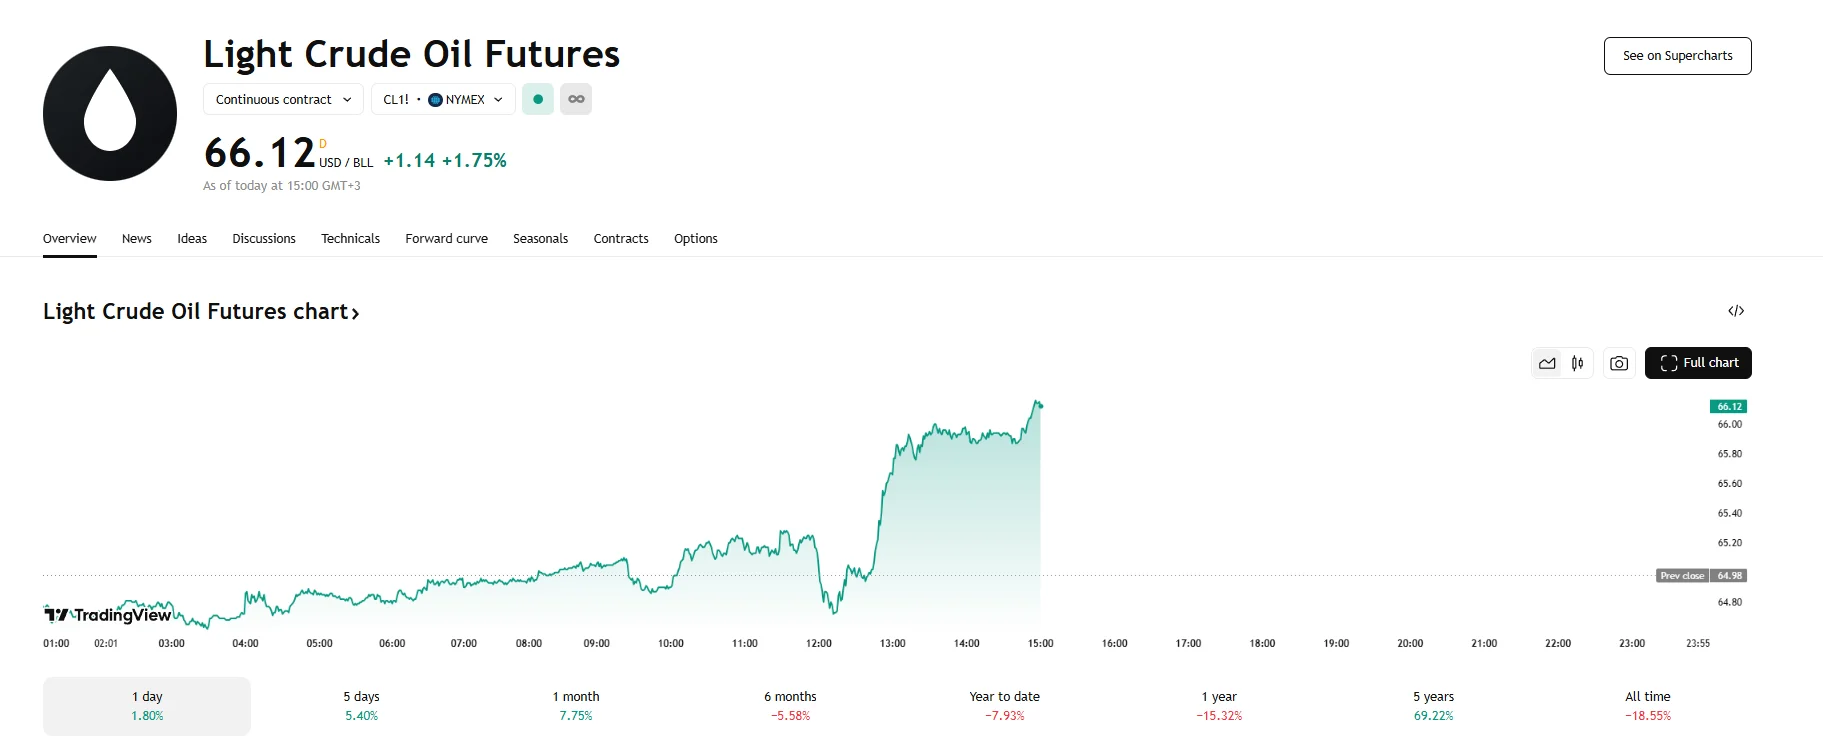The width and height of the screenshot is (1823, 753).
Task: Take a chart snapshot with camera icon
Action: 1619,362
